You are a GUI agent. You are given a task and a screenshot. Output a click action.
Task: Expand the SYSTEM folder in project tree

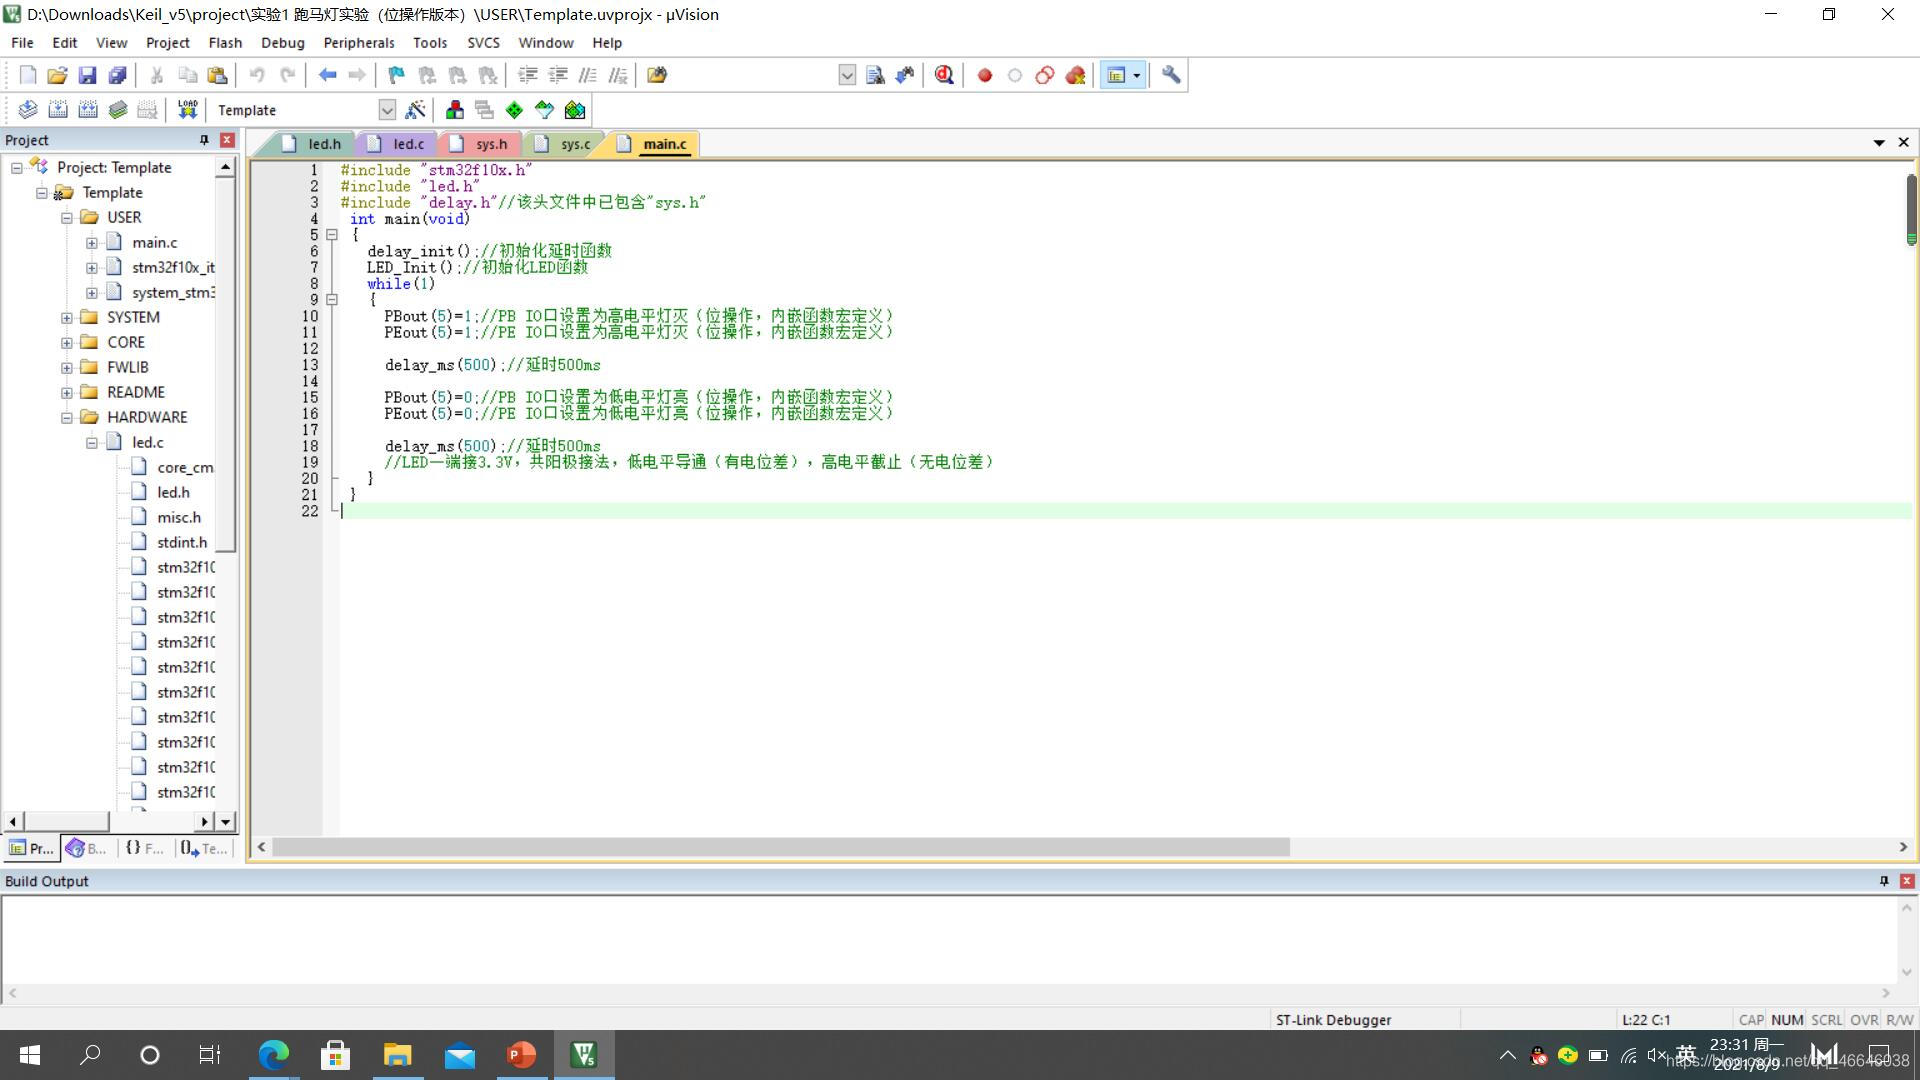(x=67, y=317)
